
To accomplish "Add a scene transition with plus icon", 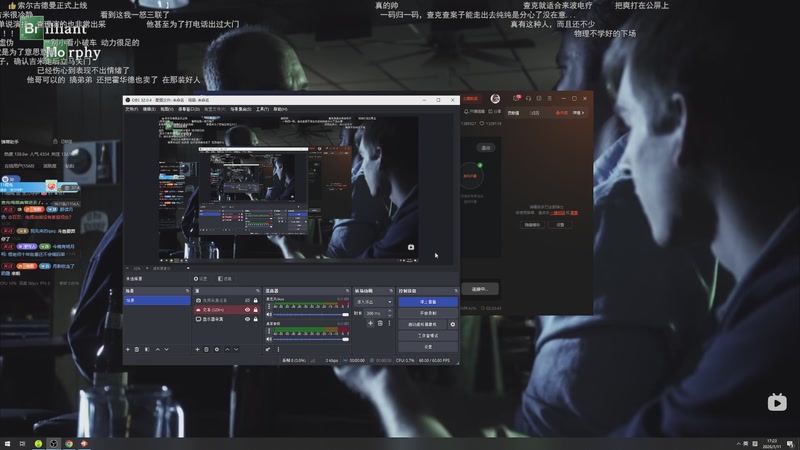I will click(x=370, y=323).
